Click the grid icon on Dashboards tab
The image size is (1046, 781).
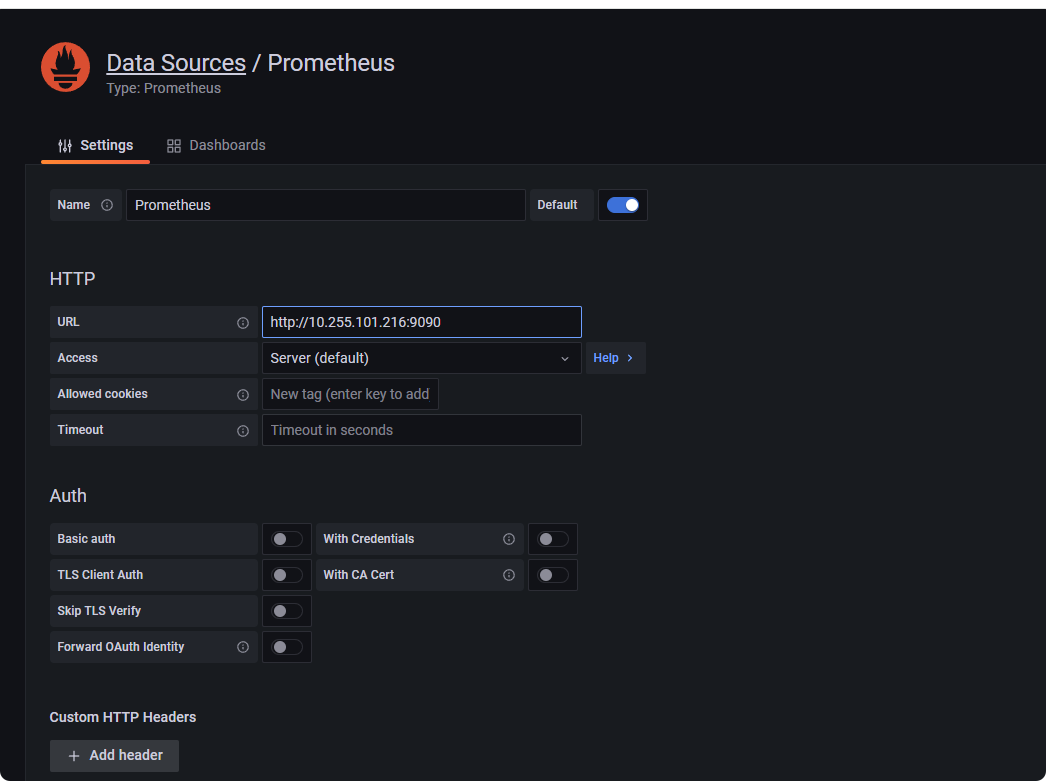[x=173, y=145]
